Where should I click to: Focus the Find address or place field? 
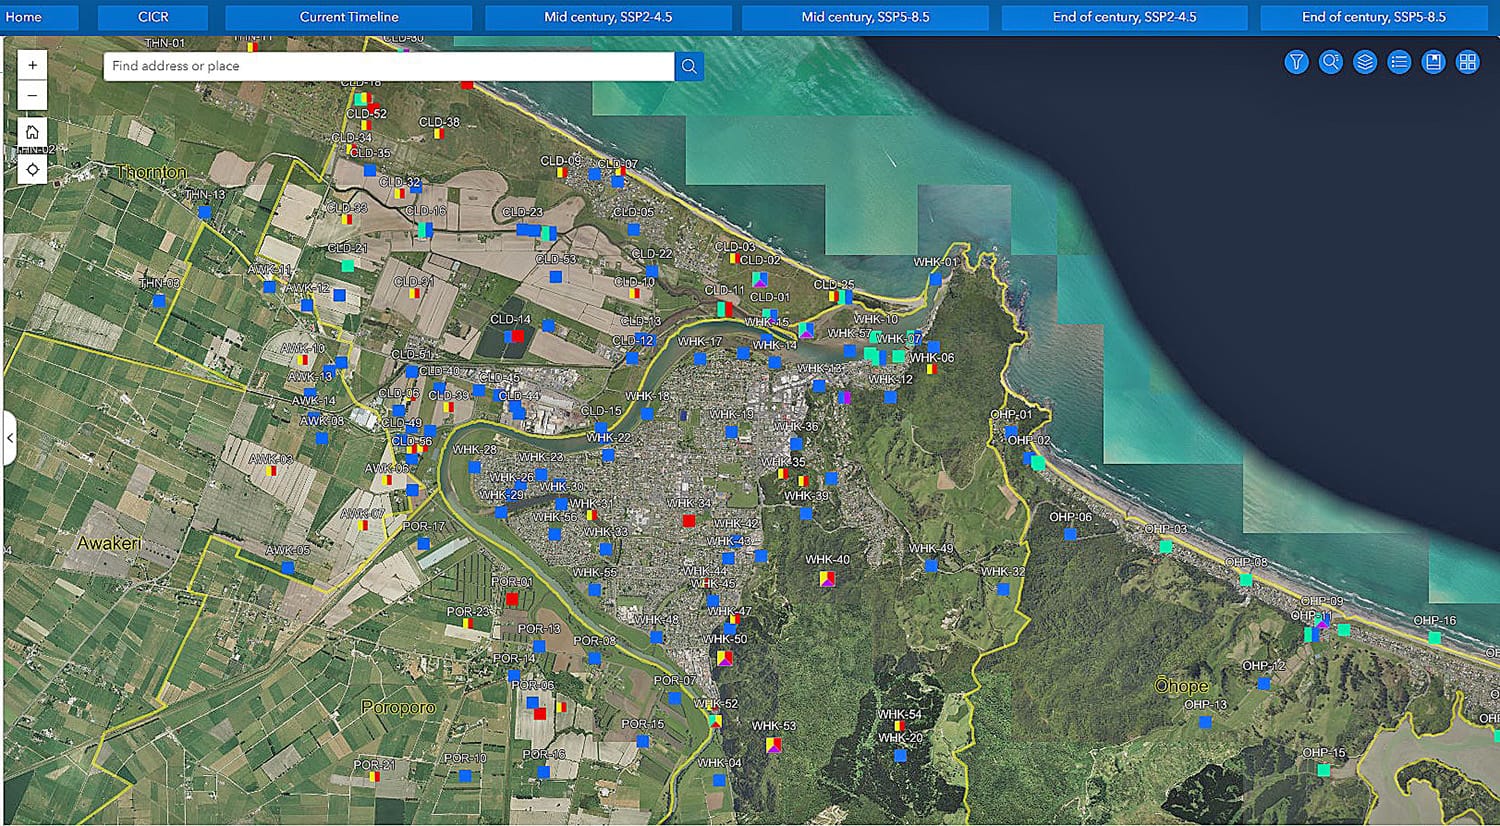point(388,66)
